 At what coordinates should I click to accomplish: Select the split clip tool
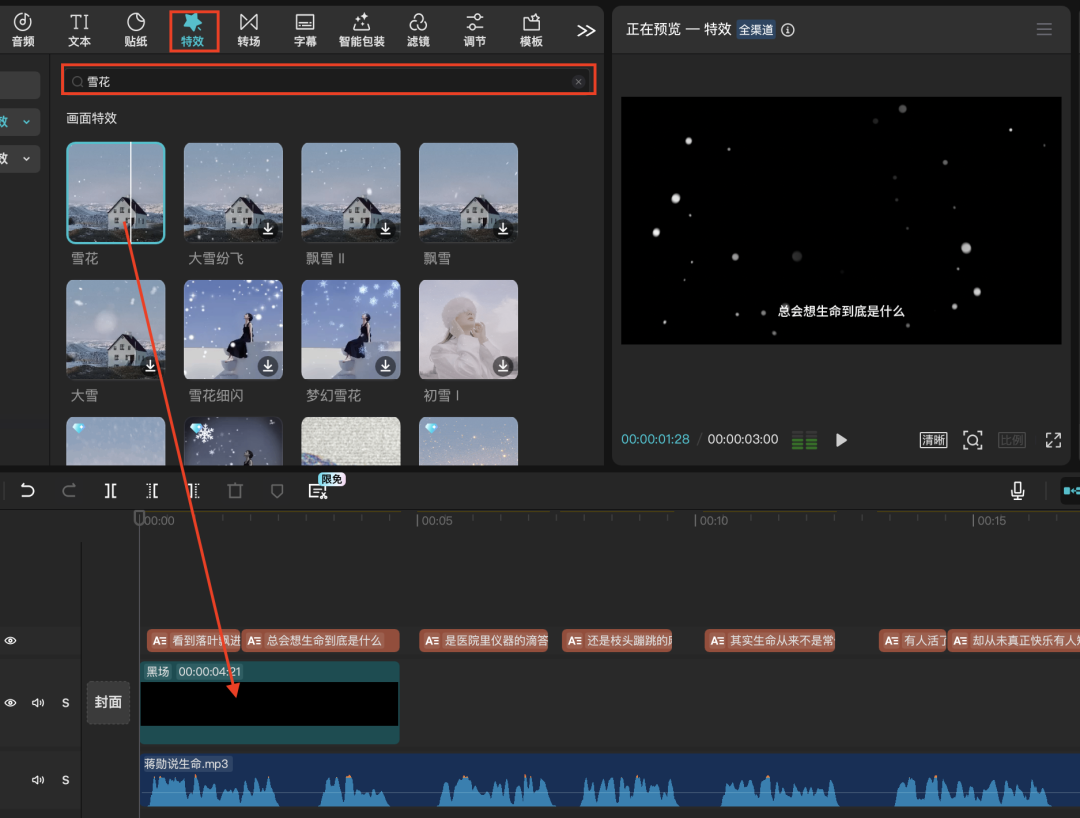111,491
